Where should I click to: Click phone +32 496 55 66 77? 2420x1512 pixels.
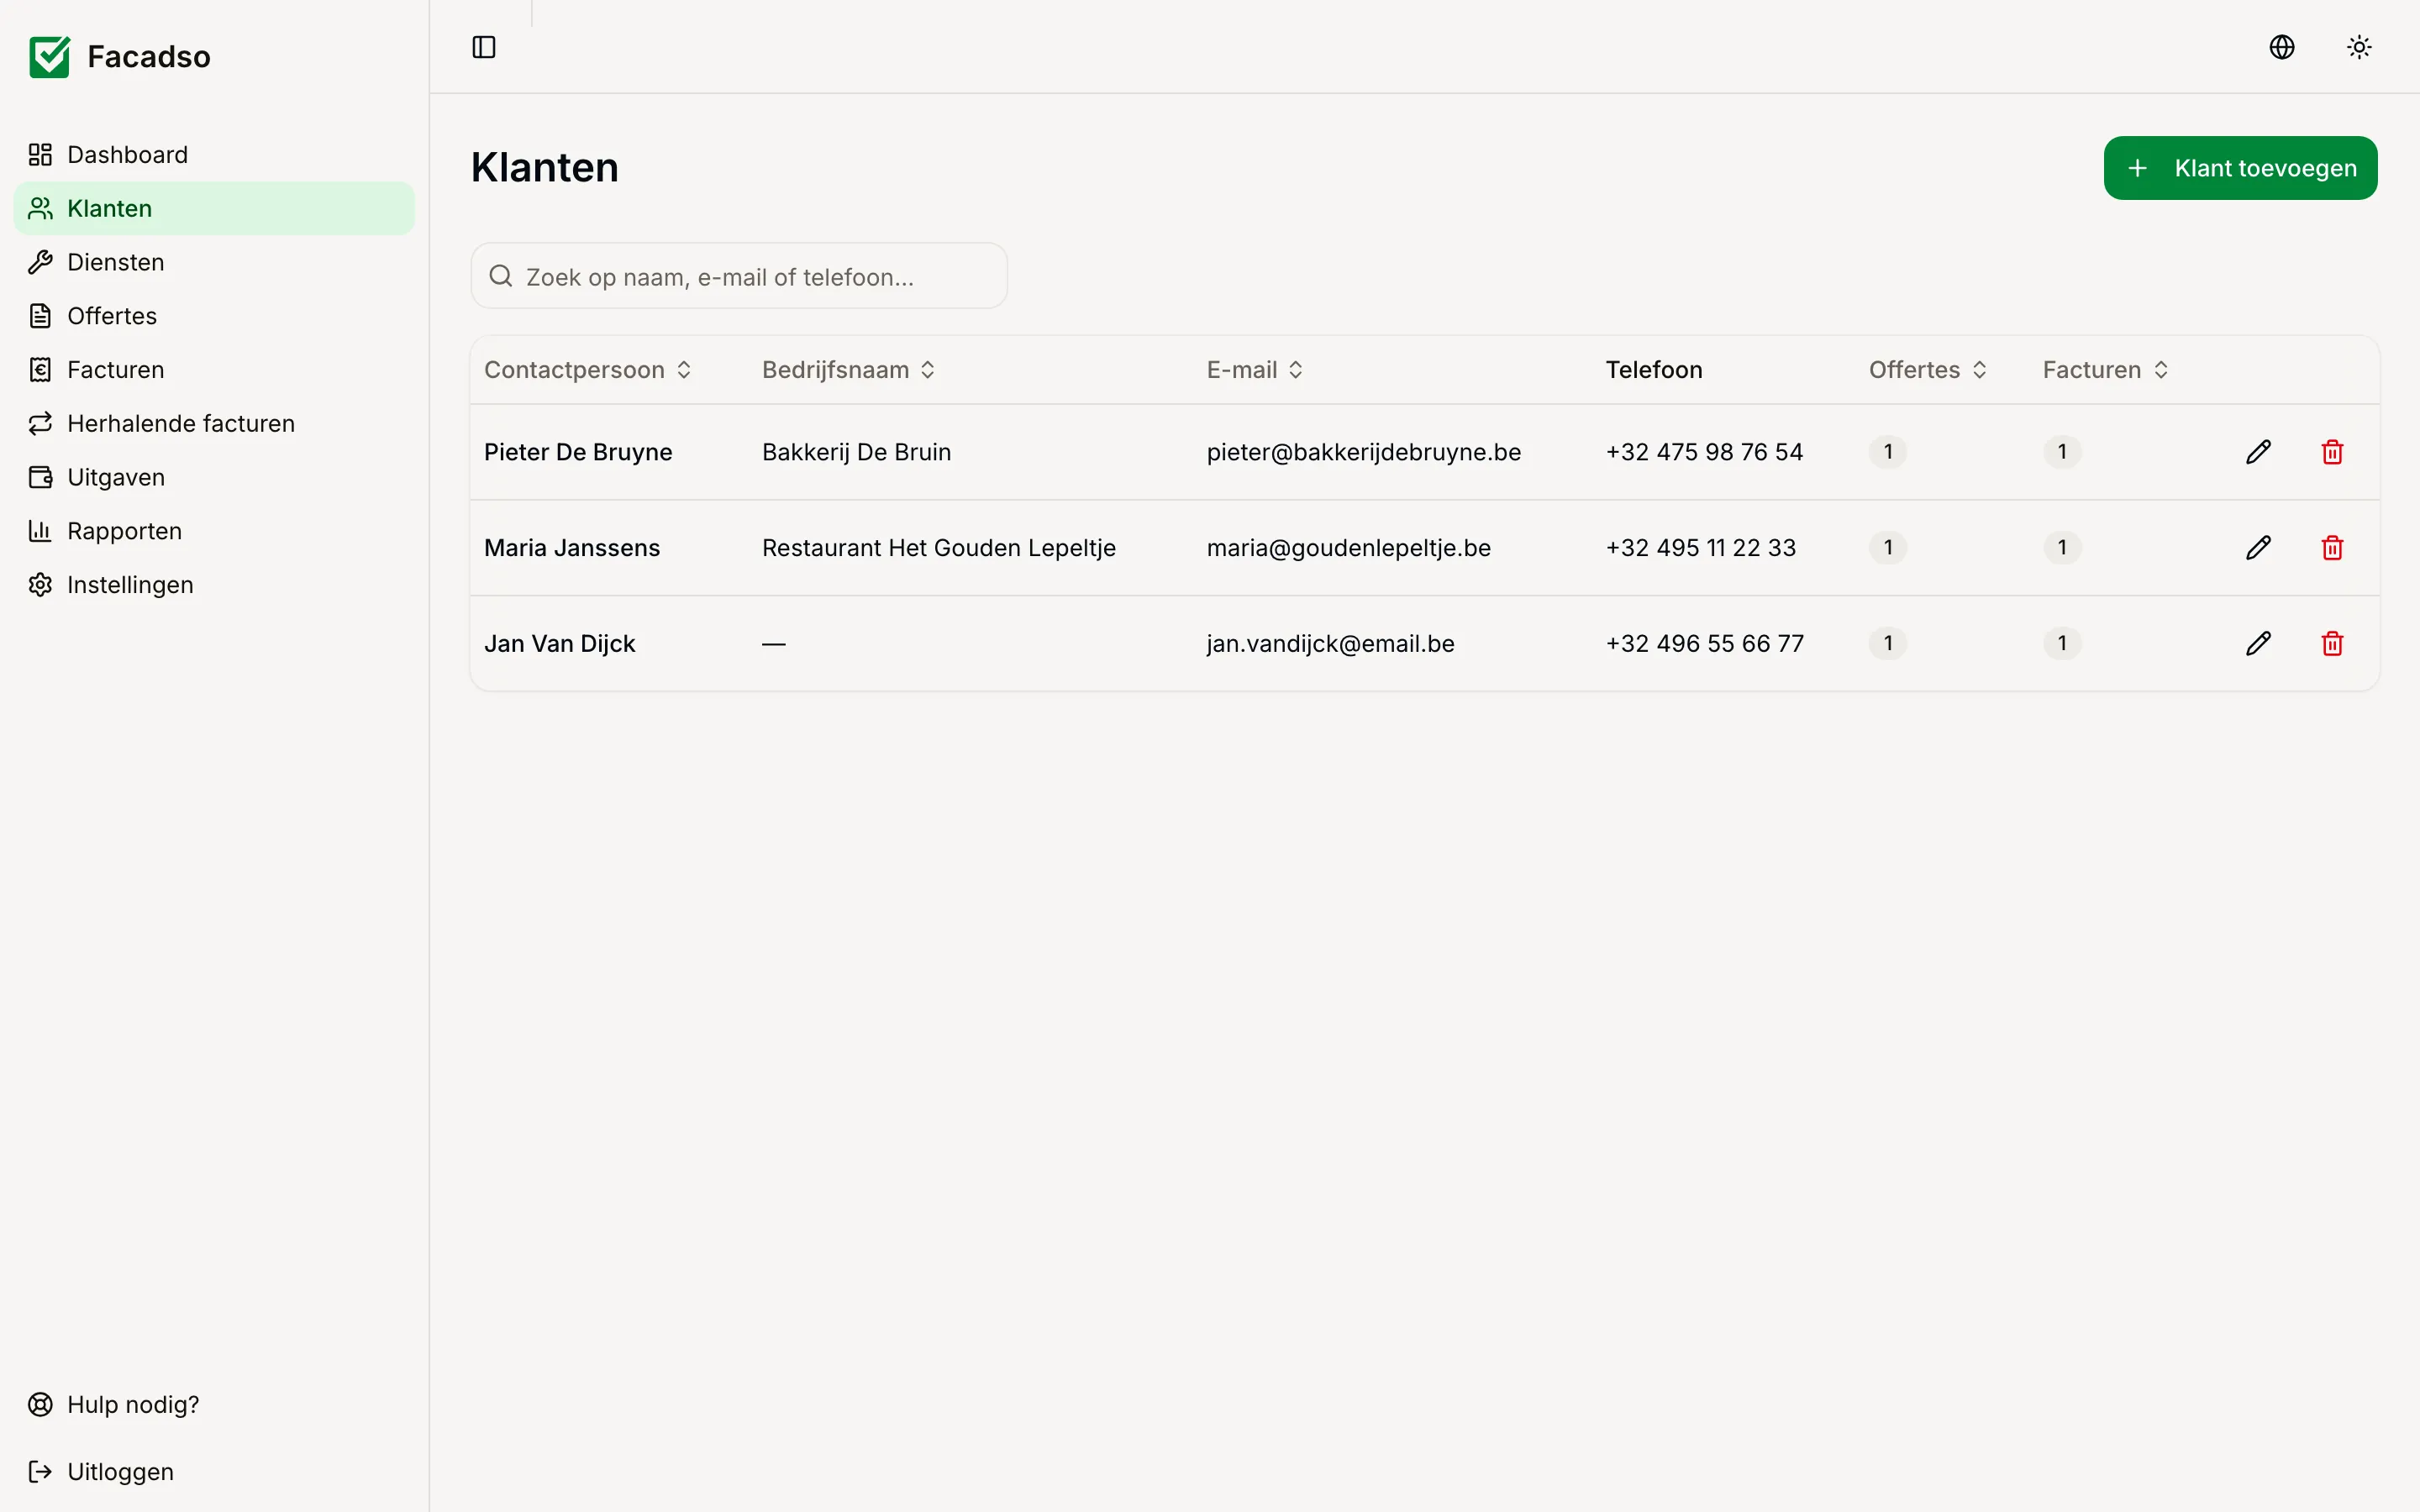(1705, 644)
